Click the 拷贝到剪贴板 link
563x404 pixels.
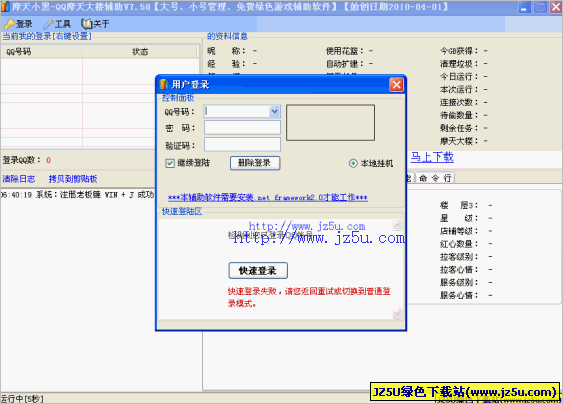pyautogui.click(x=73, y=179)
